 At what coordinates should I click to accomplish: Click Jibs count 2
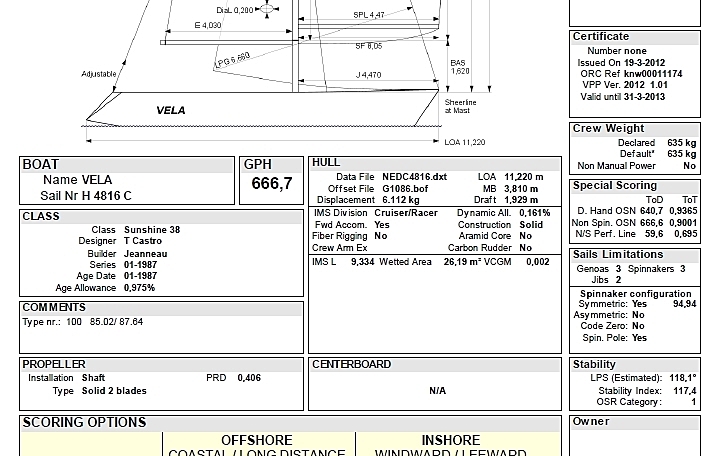618,280
